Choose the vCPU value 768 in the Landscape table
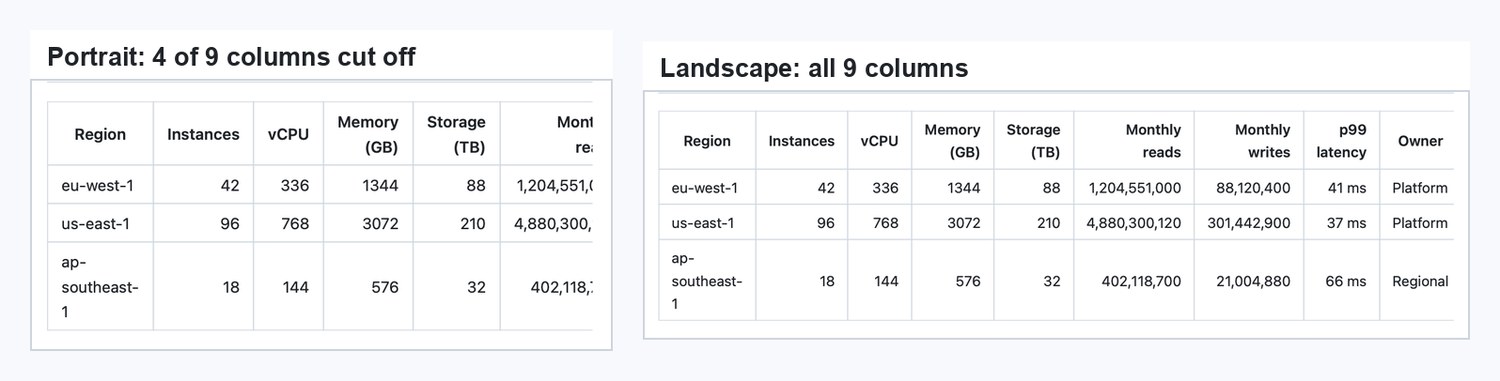This screenshot has width=1500, height=381. point(879,223)
